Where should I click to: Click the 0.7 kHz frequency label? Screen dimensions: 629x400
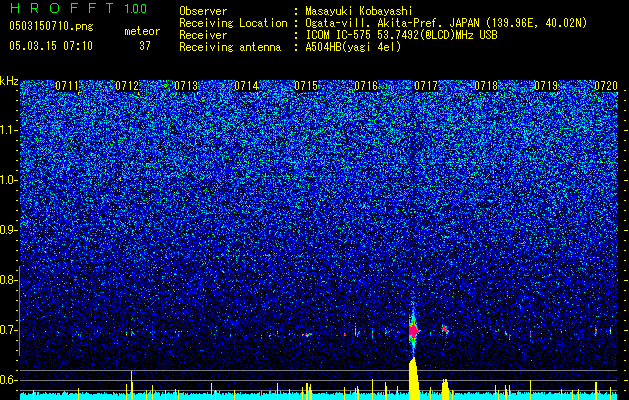[x=7, y=330]
